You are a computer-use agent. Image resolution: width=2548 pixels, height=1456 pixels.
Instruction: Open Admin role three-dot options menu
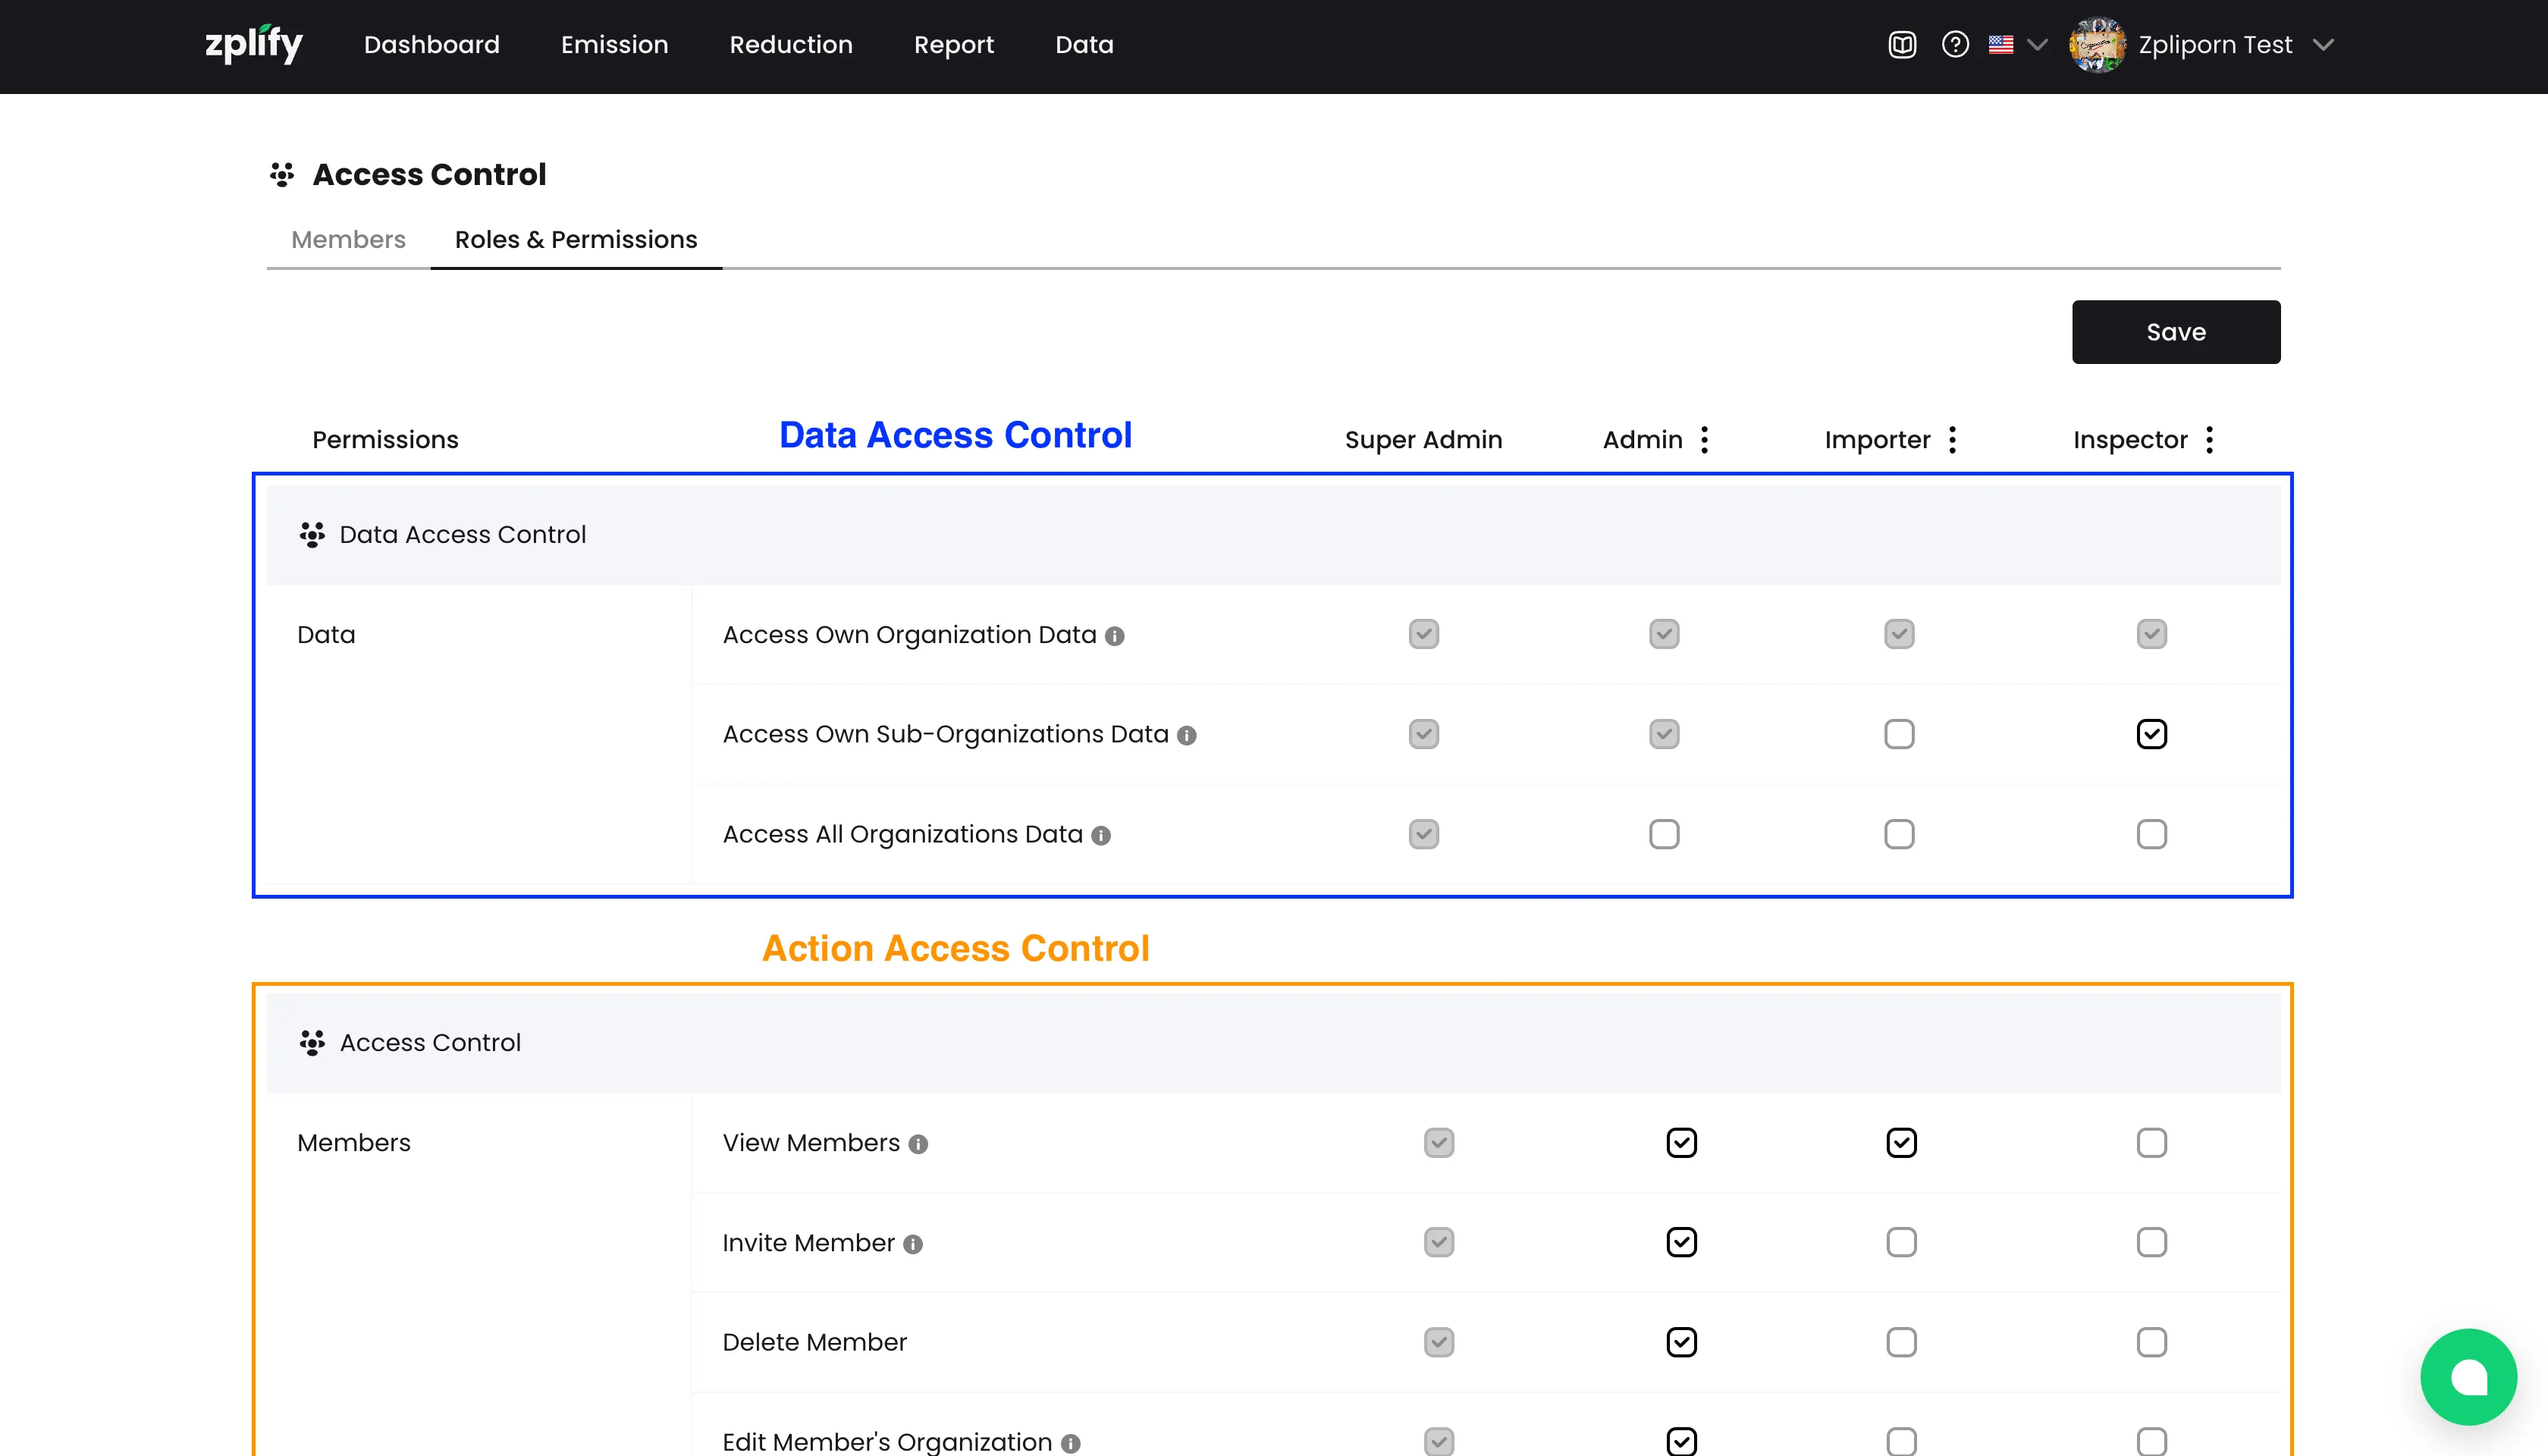(x=1705, y=440)
